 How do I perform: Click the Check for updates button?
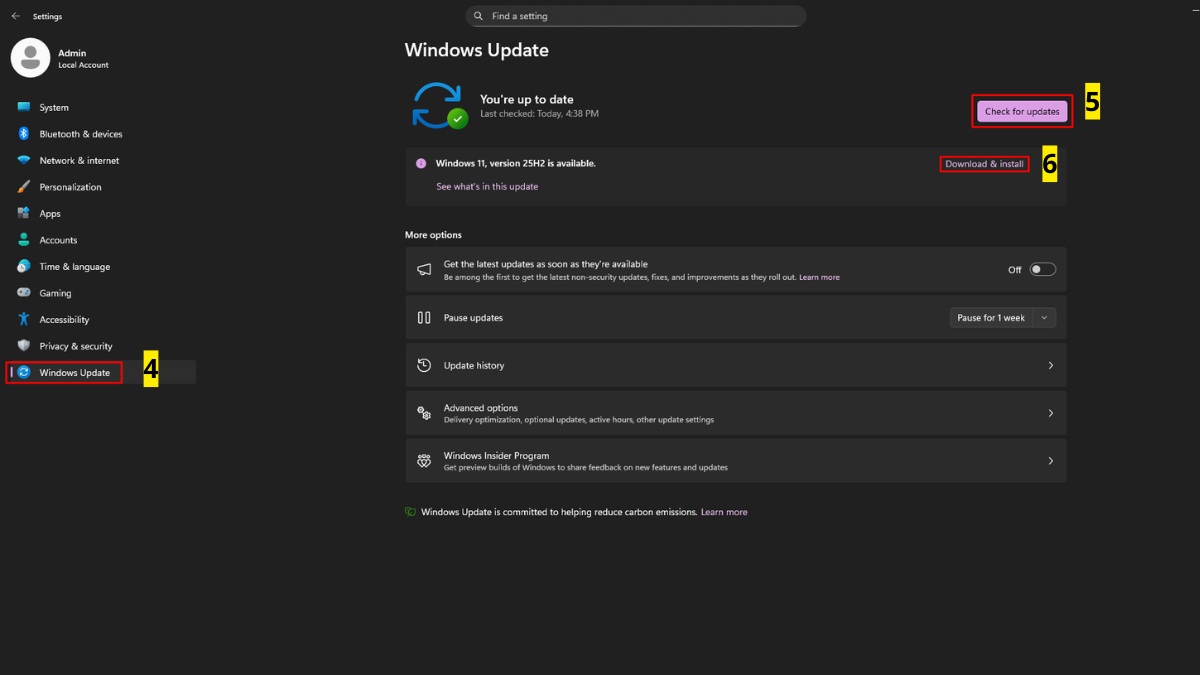coord(1022,110)
